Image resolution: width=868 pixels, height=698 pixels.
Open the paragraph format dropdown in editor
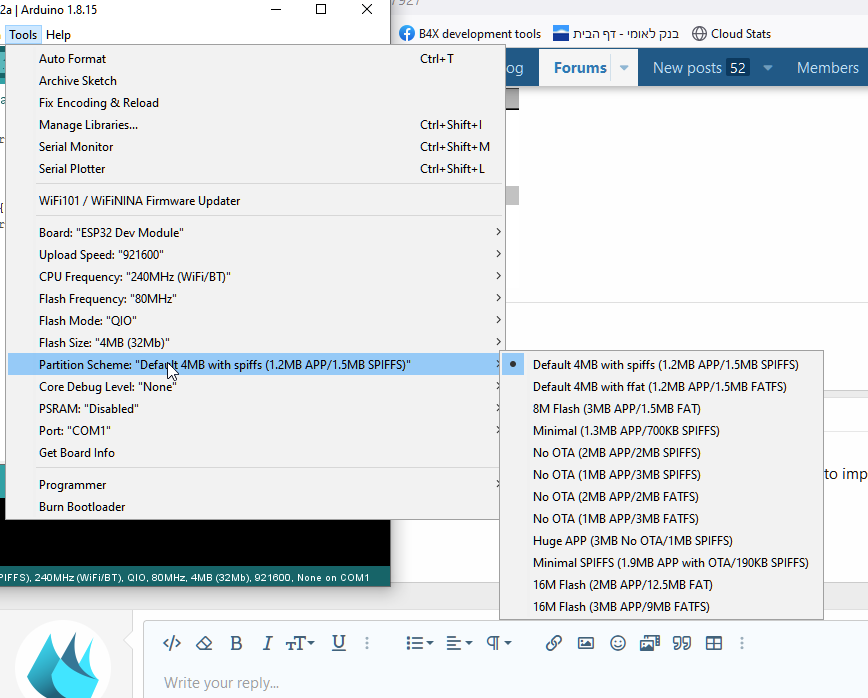(498, 643)
